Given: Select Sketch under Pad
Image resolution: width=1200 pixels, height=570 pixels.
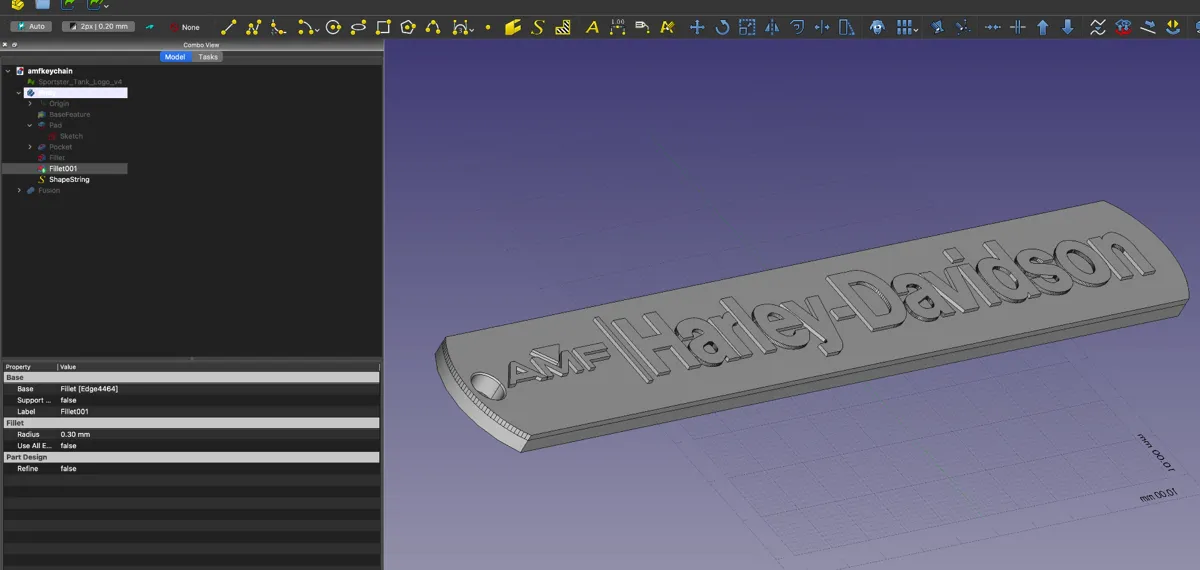Looking at the screenshot, I should pos(71,136).
